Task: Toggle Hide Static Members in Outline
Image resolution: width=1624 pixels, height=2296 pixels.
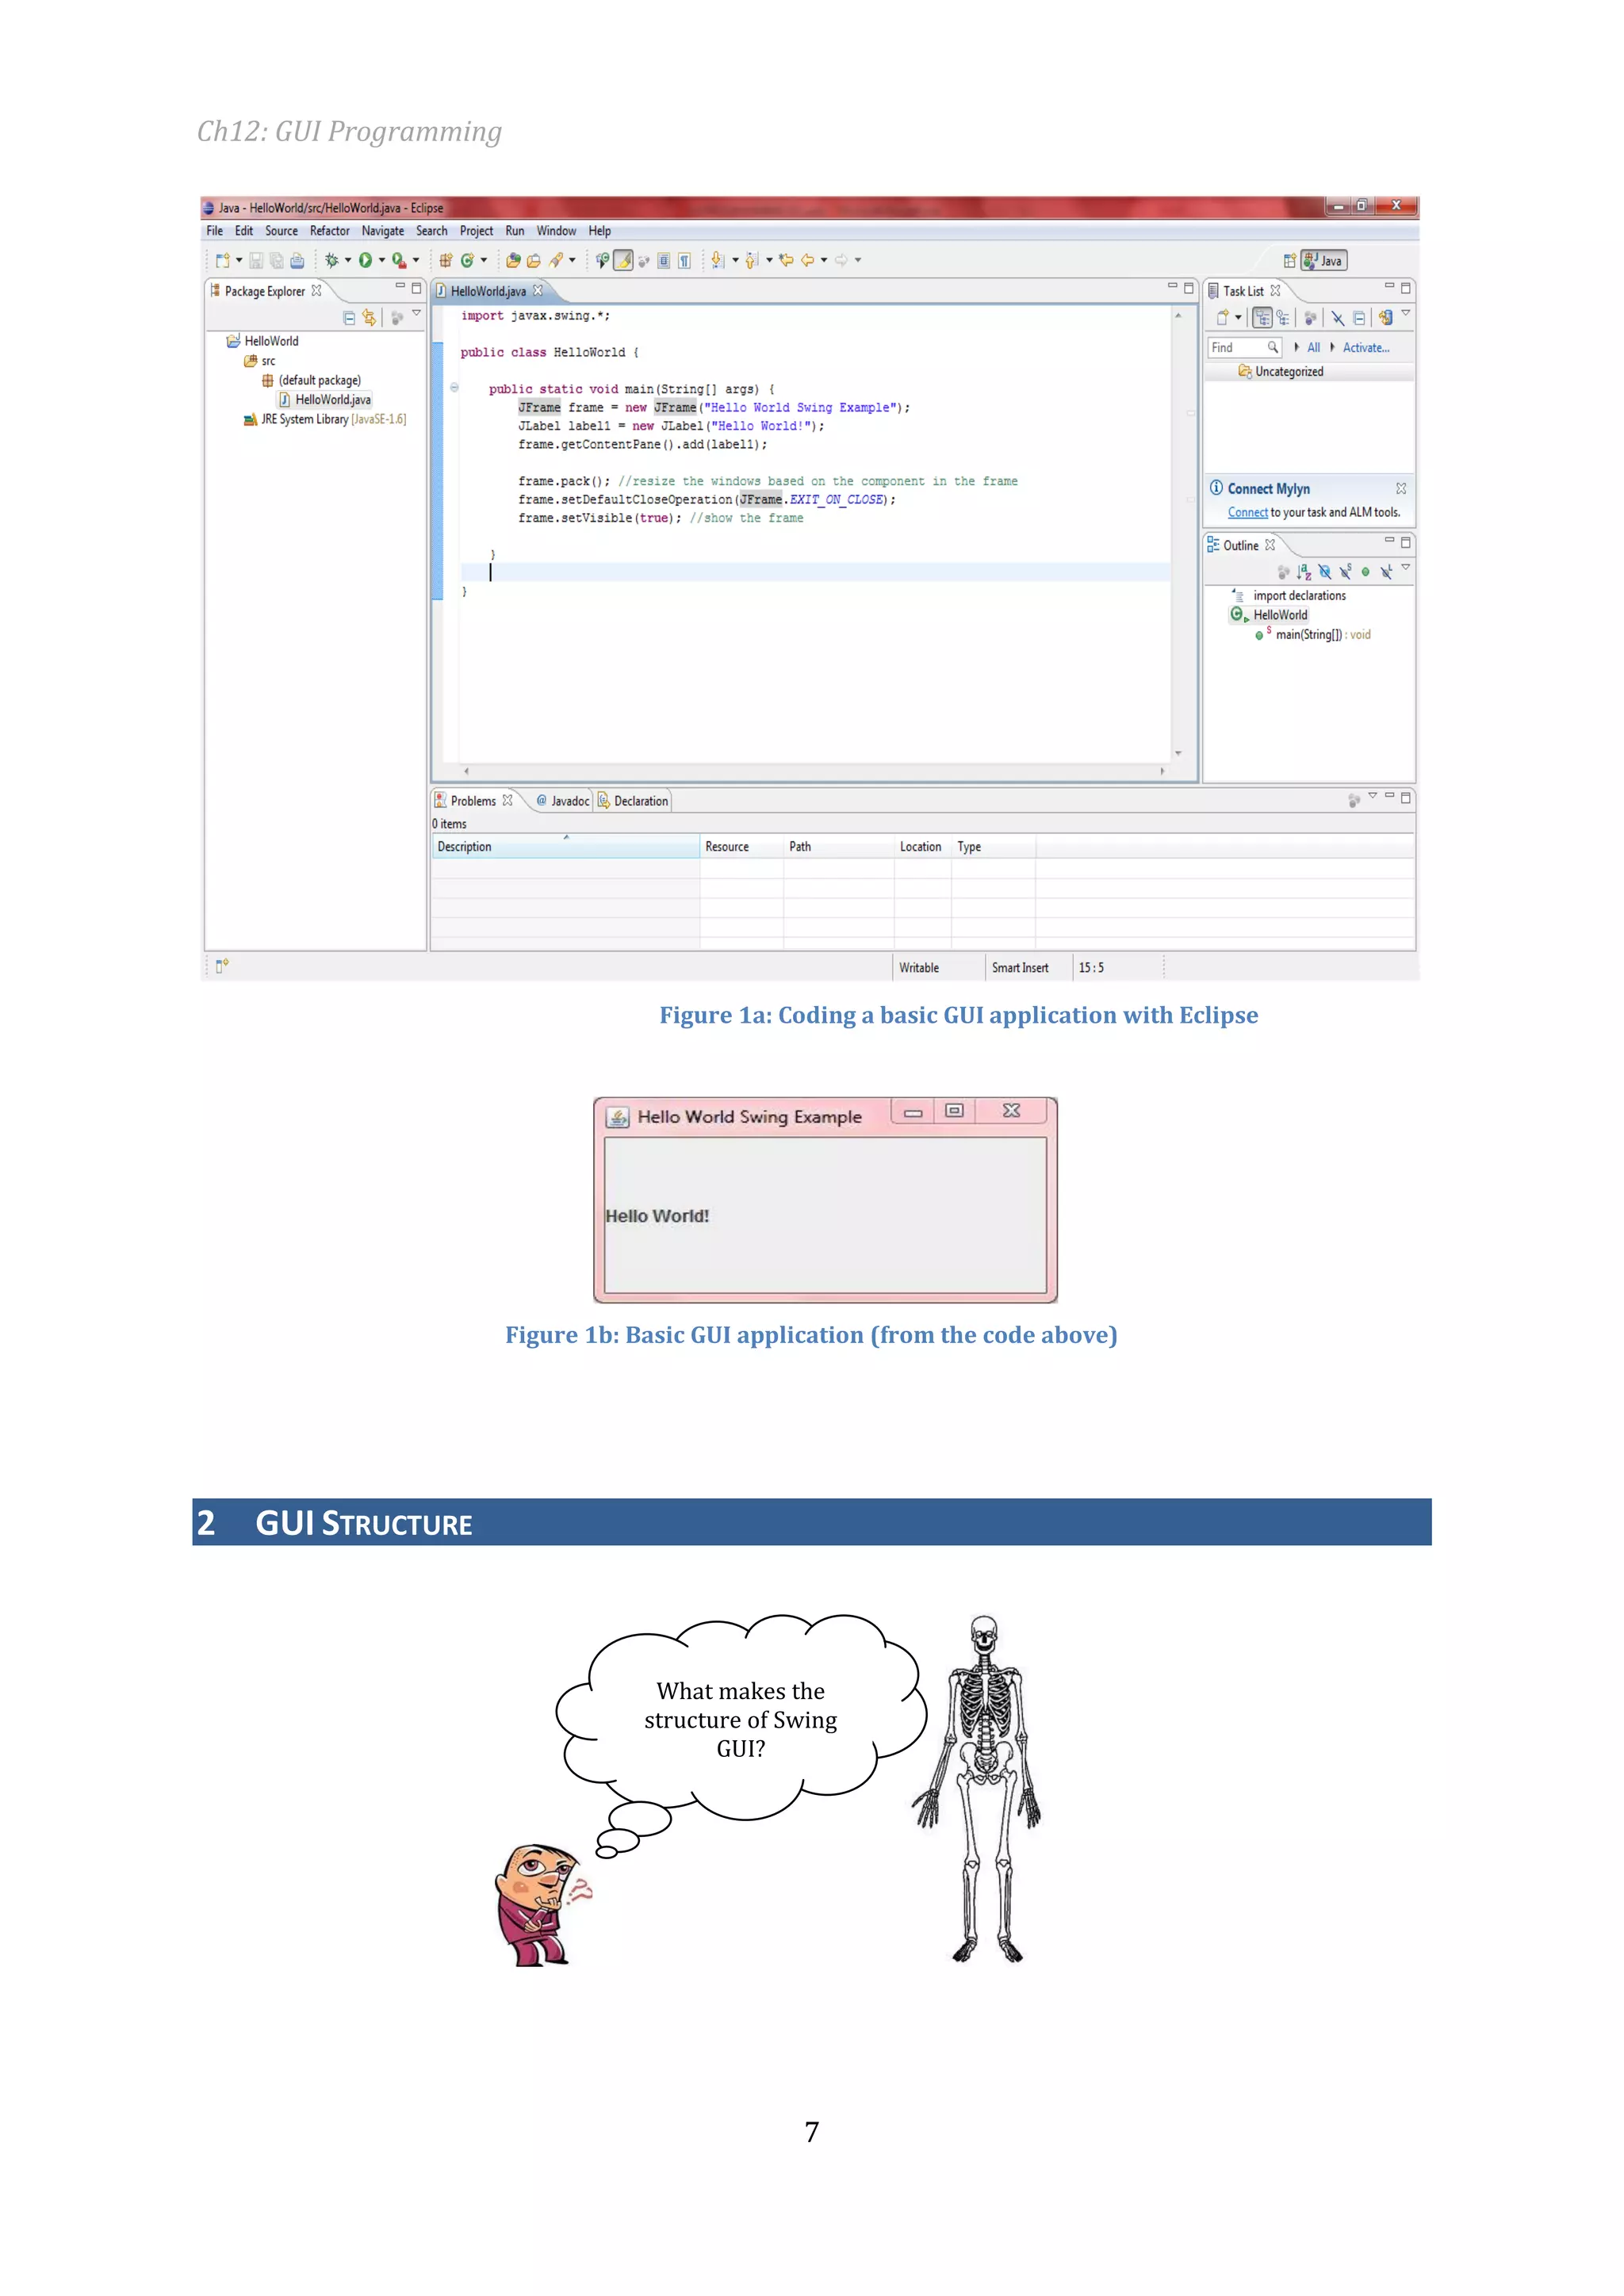Action: click(1346, 572)
